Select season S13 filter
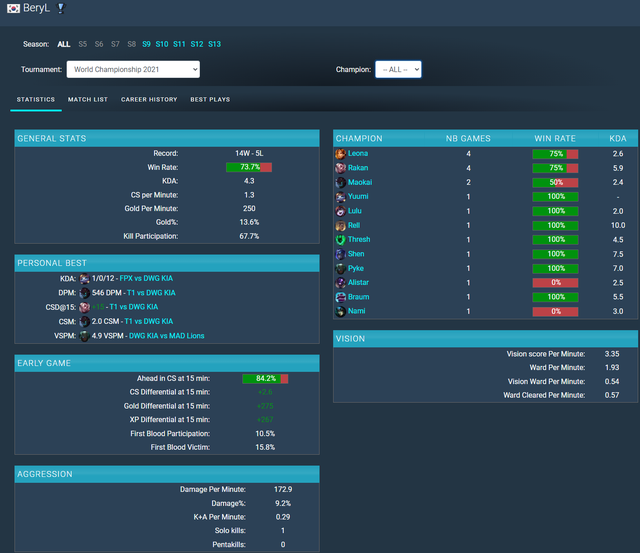Image resolution: width=640 pixels, height=553 pixels. tap(214, 44)
